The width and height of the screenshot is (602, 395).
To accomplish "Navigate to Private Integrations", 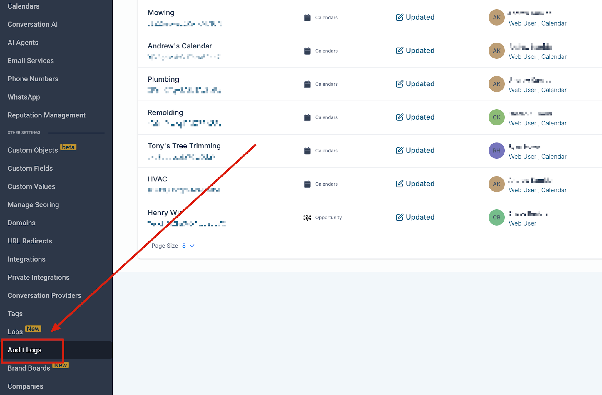I will tap(38, 278).
